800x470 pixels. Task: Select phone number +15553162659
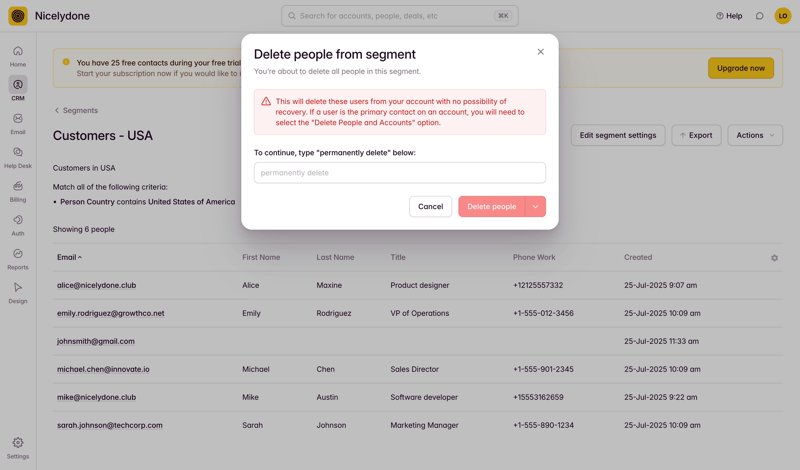(538, 397)
